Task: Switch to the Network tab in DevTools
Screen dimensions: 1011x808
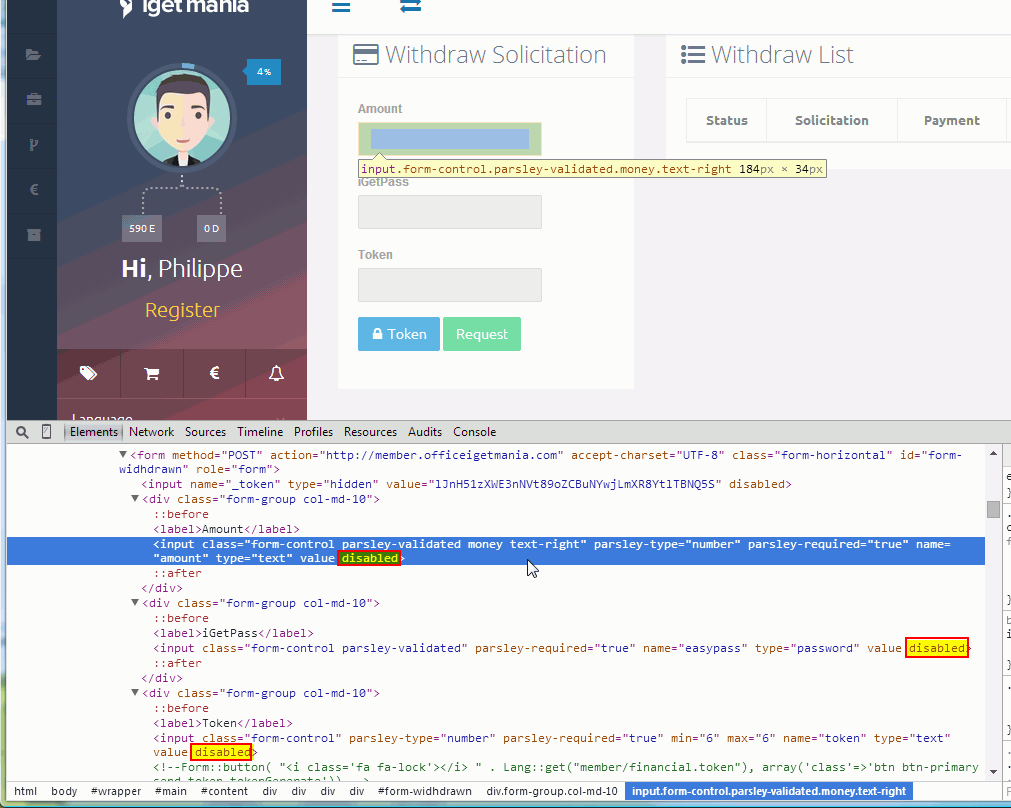Action: click(x=151, y=432)
